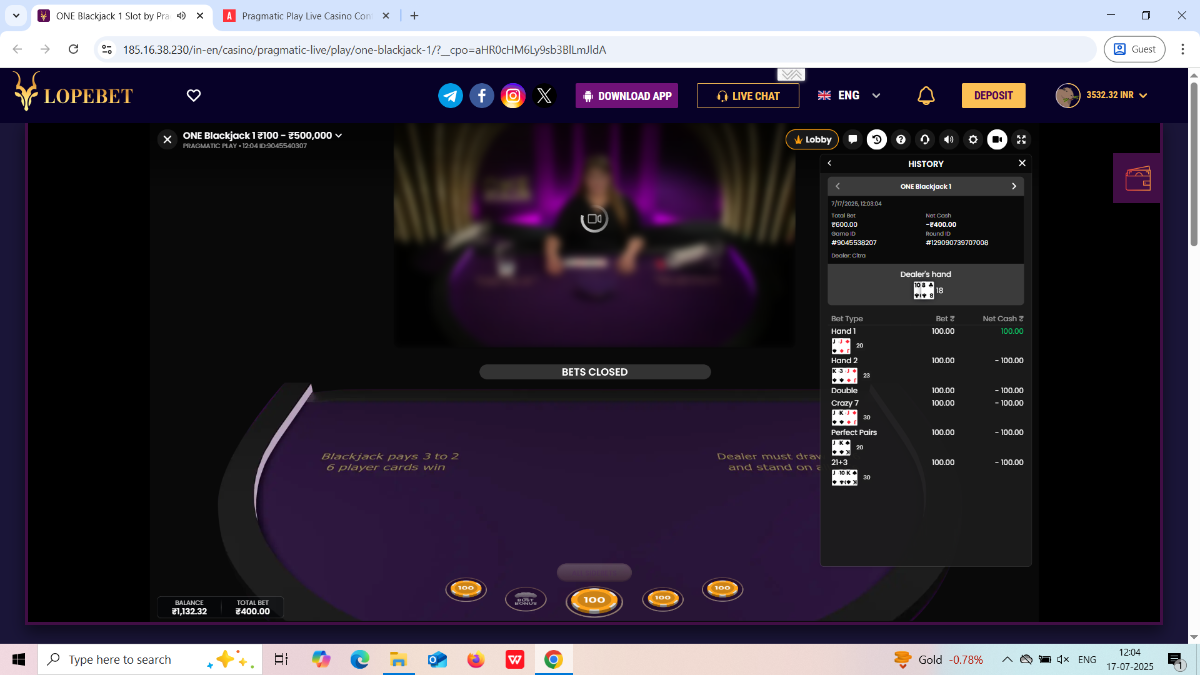
Task: Expand the ONE Blackjack table limits dropdown
Action: pyautogui.click(x=262, y=136)
